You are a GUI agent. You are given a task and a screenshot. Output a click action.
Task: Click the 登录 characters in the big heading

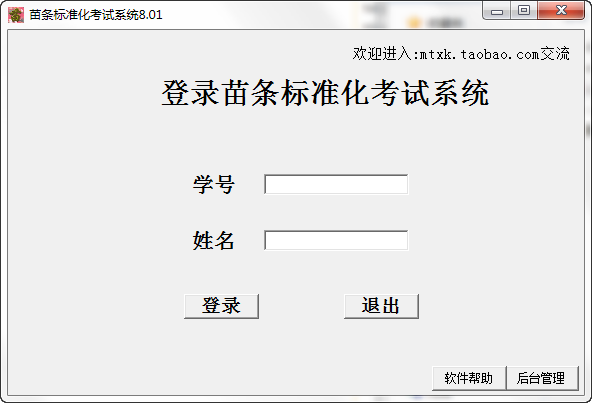coord(190,93)
